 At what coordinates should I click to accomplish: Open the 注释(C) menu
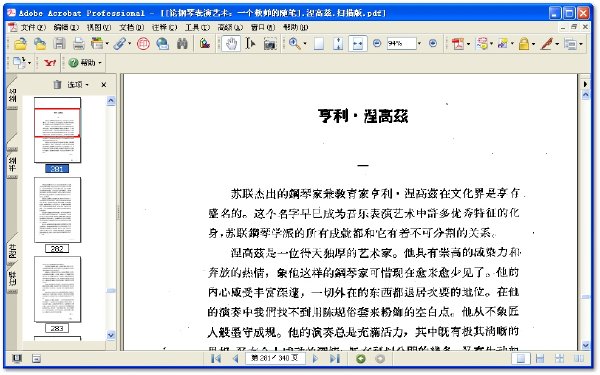coord(165,27)
